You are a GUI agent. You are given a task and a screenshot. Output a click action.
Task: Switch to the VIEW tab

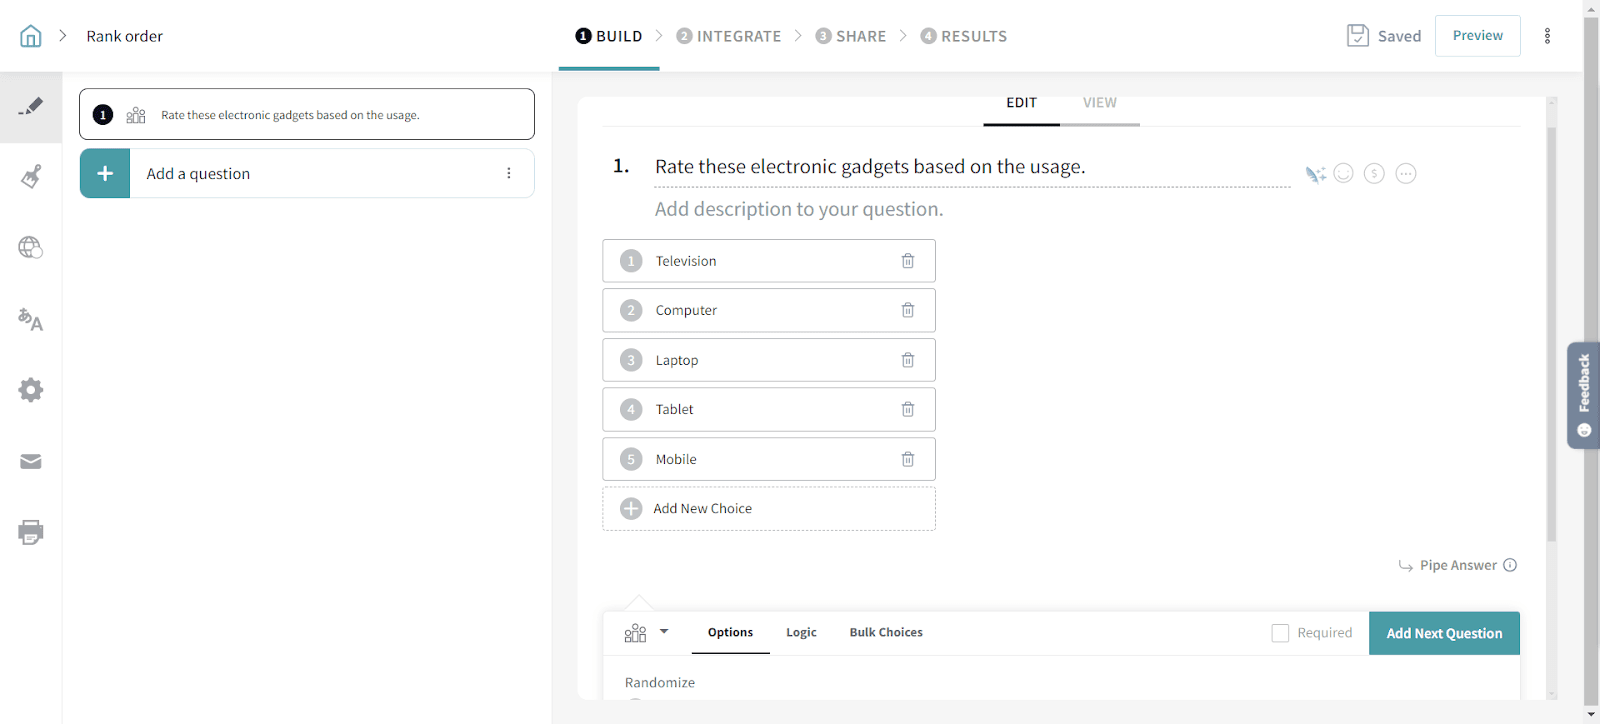(x=1099, y=103)
